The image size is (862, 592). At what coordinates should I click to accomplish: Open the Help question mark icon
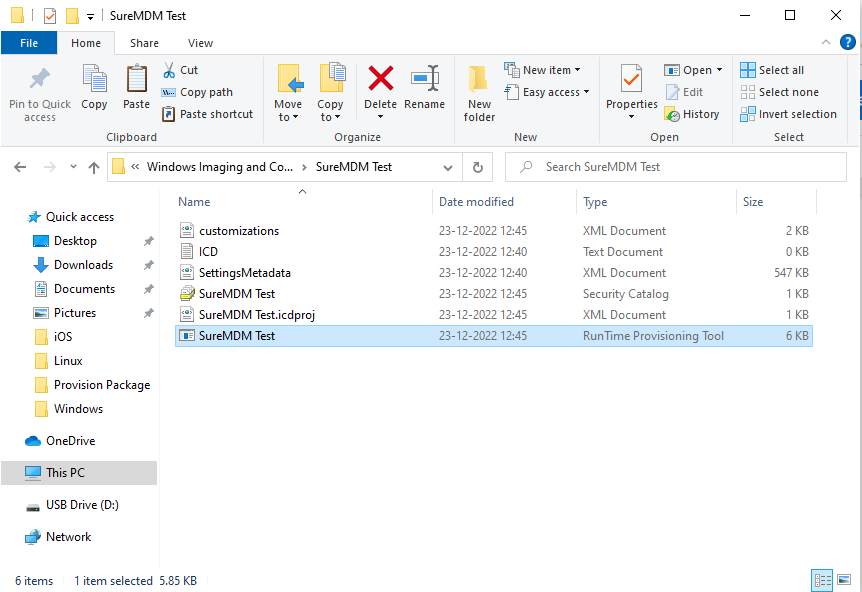[x=847, y=42]
